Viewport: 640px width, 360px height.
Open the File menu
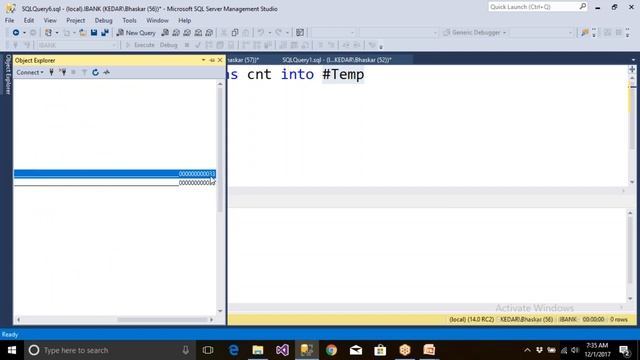pos(9,20)
